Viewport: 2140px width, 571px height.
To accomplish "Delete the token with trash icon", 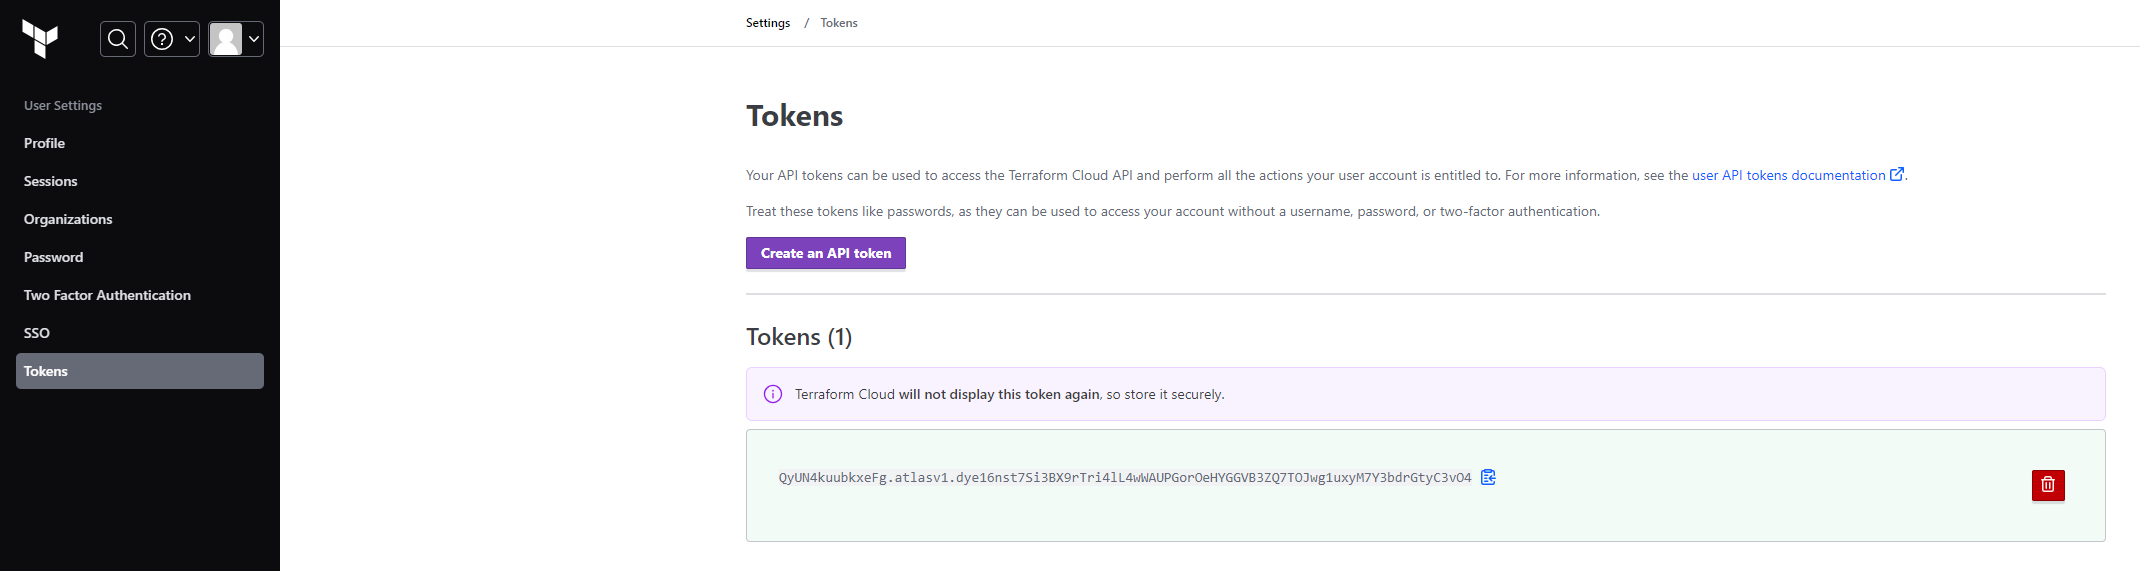I will coord(2047,485).
